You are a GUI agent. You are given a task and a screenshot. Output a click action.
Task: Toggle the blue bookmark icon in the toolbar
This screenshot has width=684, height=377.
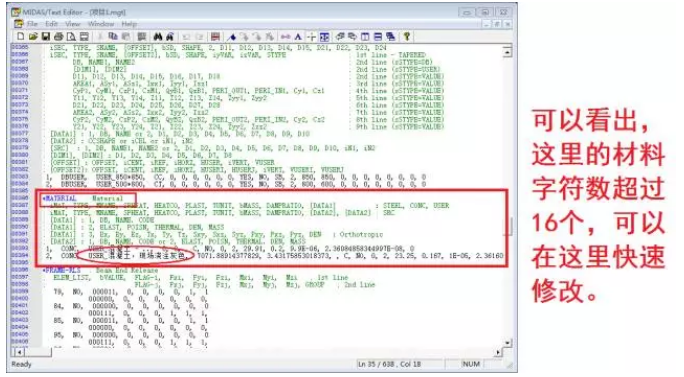click(232, 37)
